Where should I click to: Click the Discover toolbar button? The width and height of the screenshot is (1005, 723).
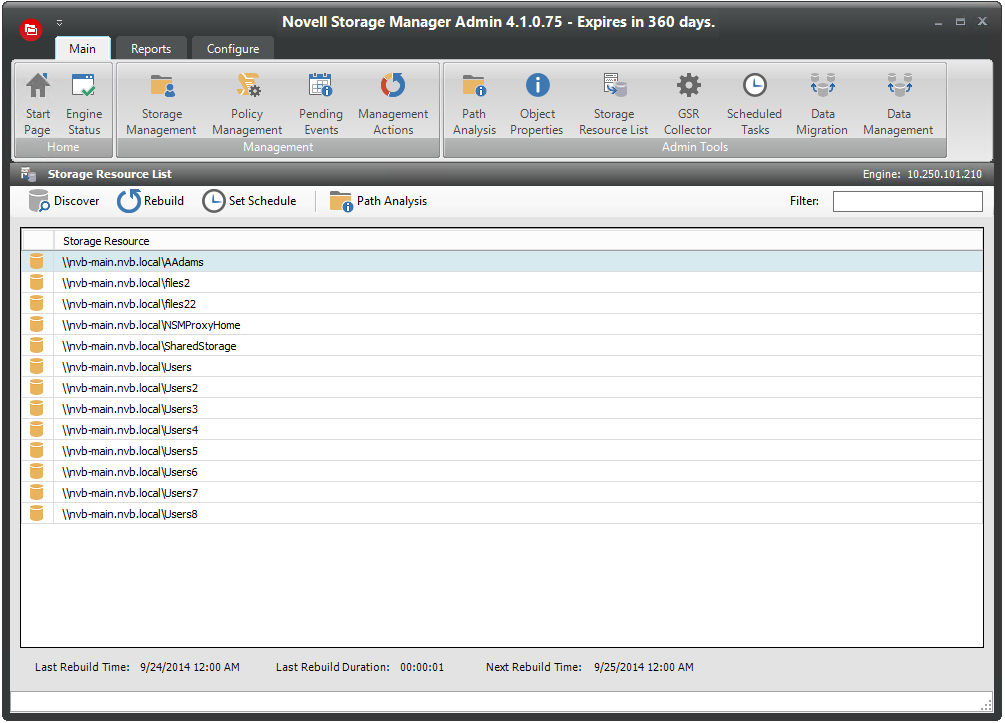pyautogui.click(x=64, y=201)
